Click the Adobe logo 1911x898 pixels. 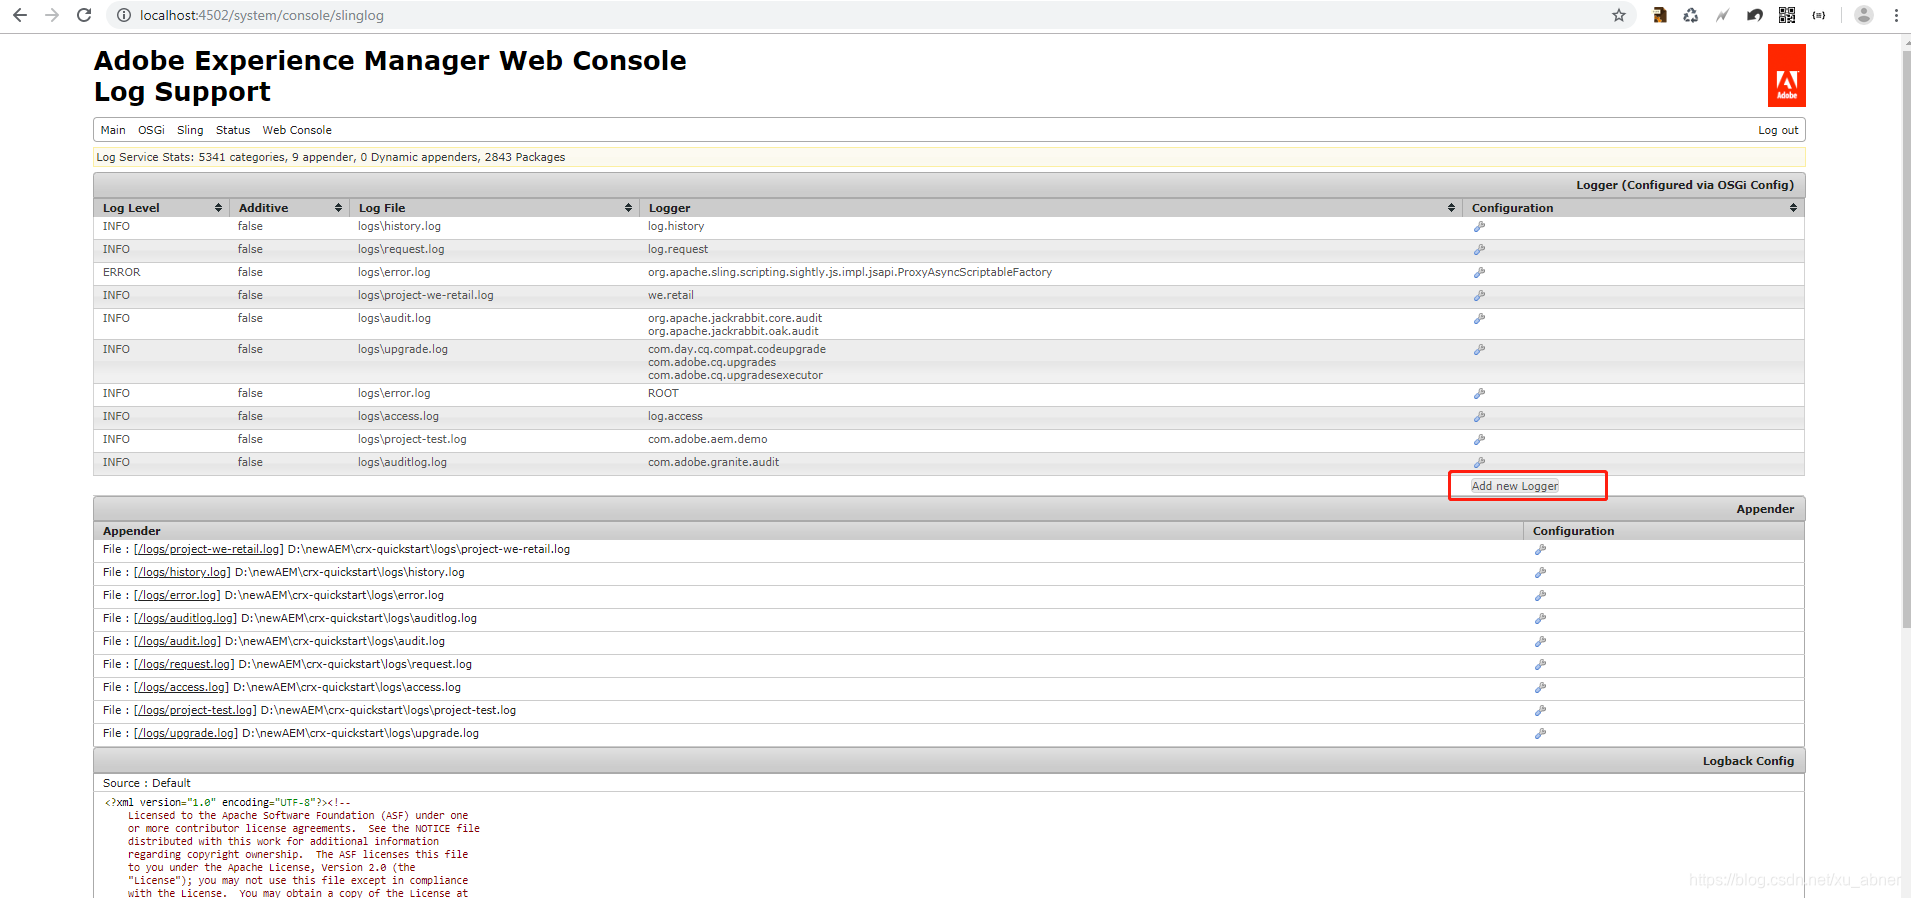click(1786, 76)
